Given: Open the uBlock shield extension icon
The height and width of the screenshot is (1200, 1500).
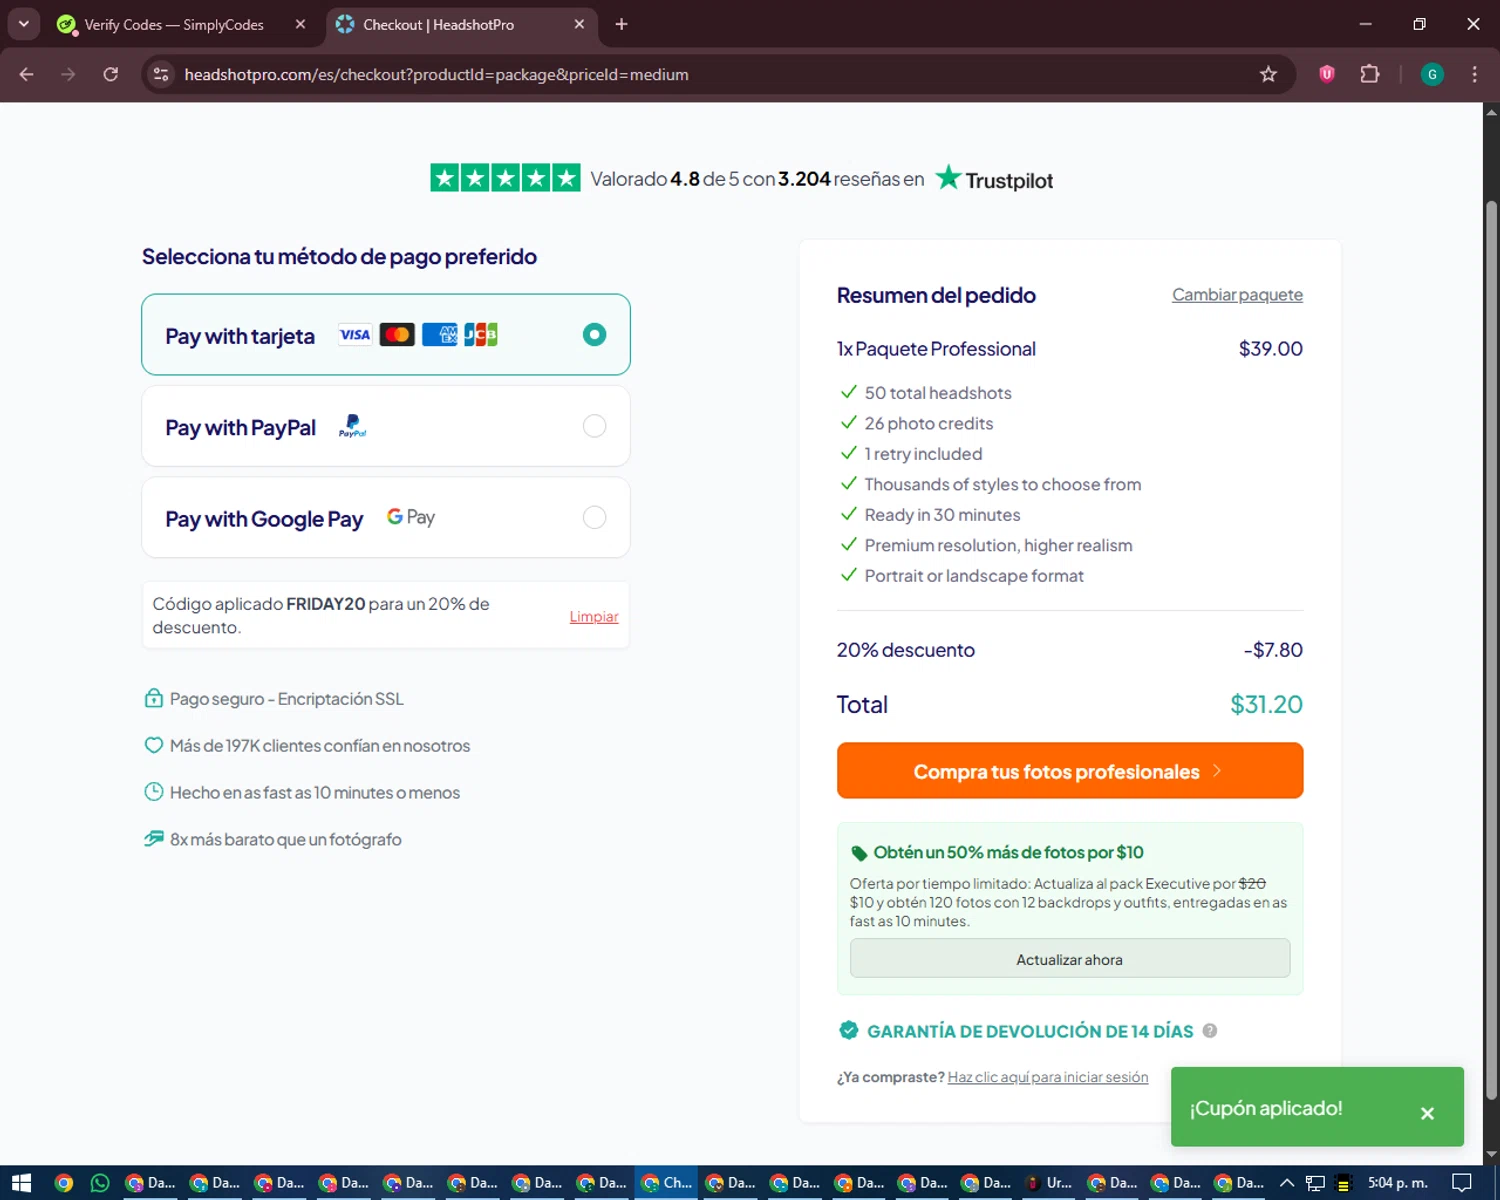Looking at the screenshot, I should [1327, 74].
